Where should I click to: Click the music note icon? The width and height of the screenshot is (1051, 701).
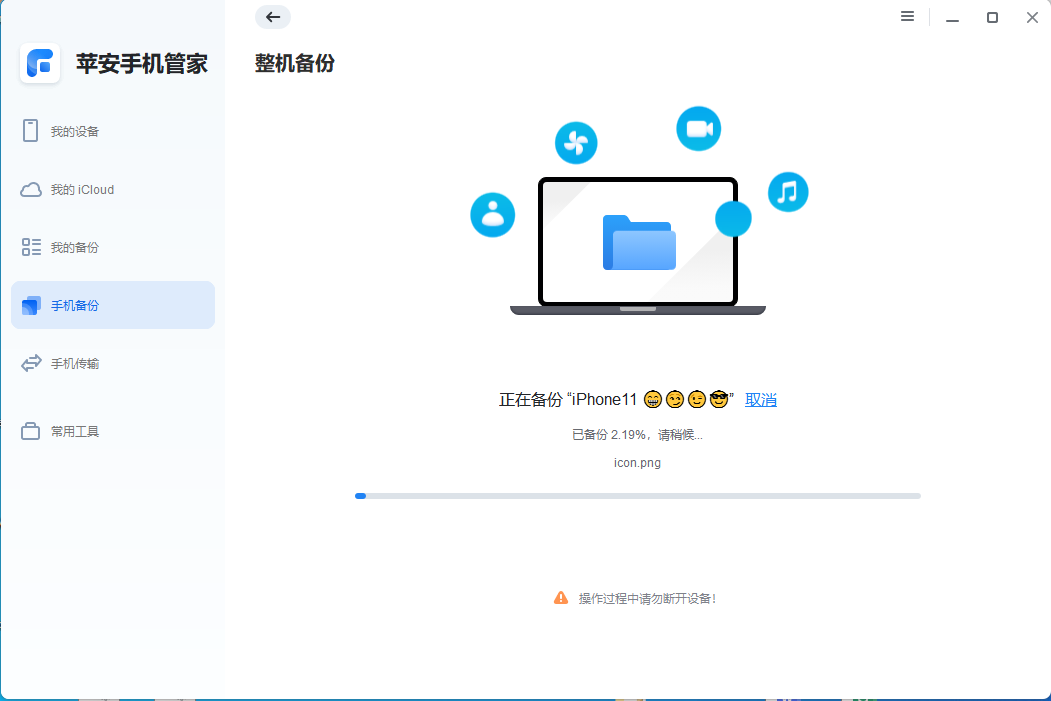[x=788, y=191]
